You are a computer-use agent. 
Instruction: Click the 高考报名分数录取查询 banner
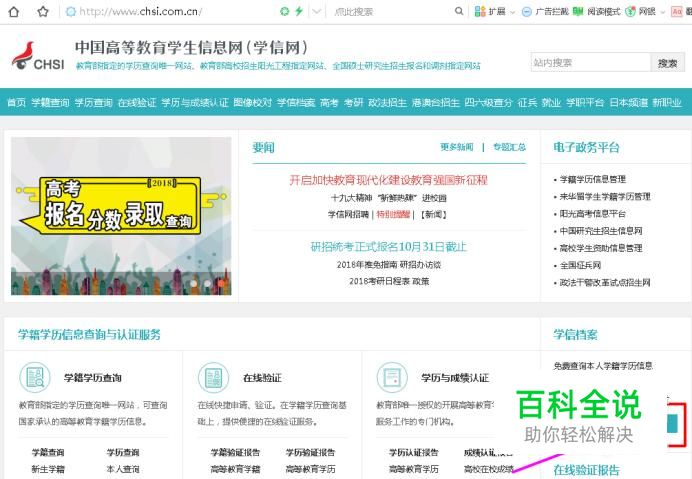[121, 216]
